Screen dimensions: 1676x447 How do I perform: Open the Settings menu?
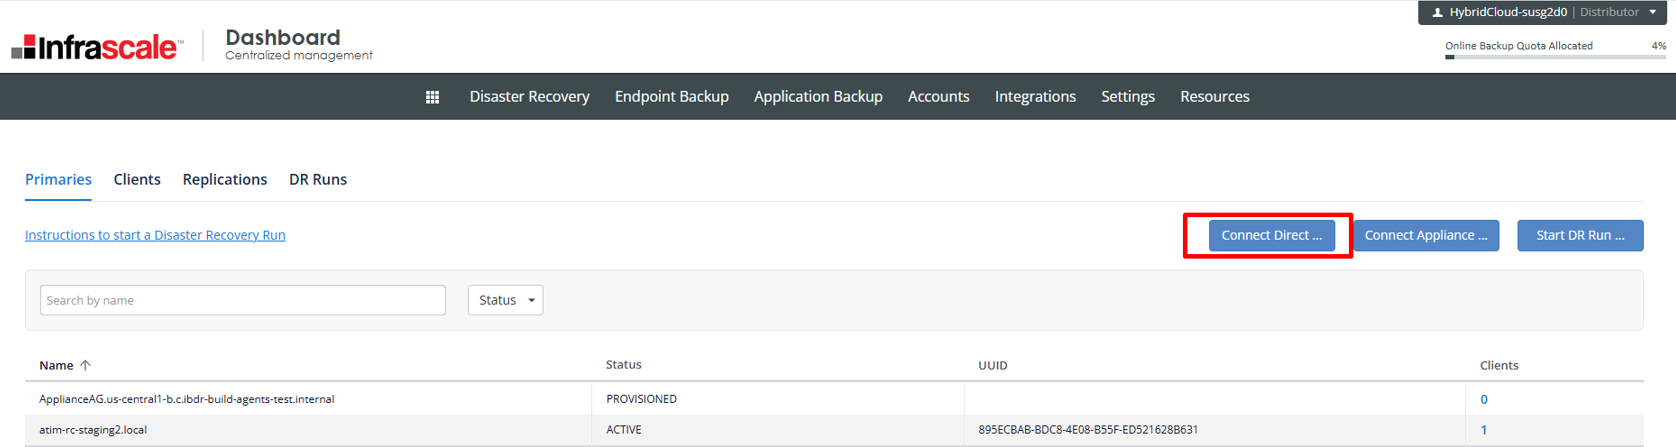(x=1127, y=97)
